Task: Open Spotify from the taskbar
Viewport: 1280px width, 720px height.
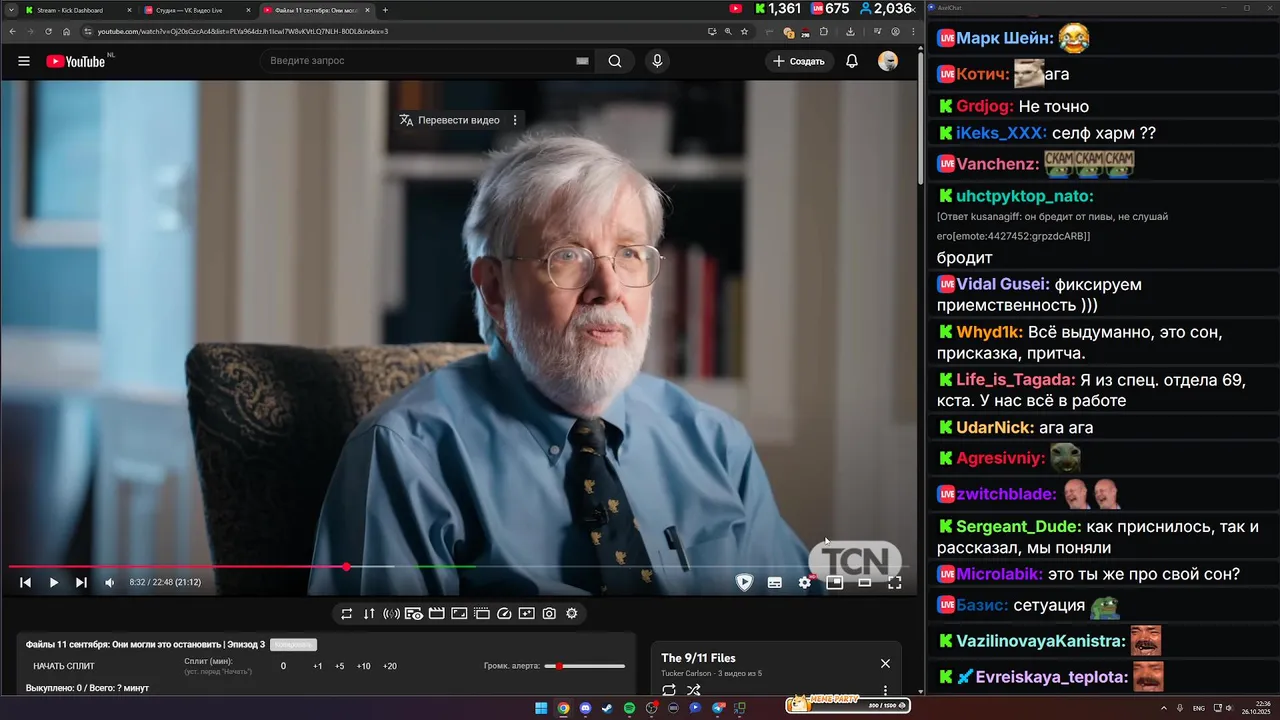Action: (629, 708)
